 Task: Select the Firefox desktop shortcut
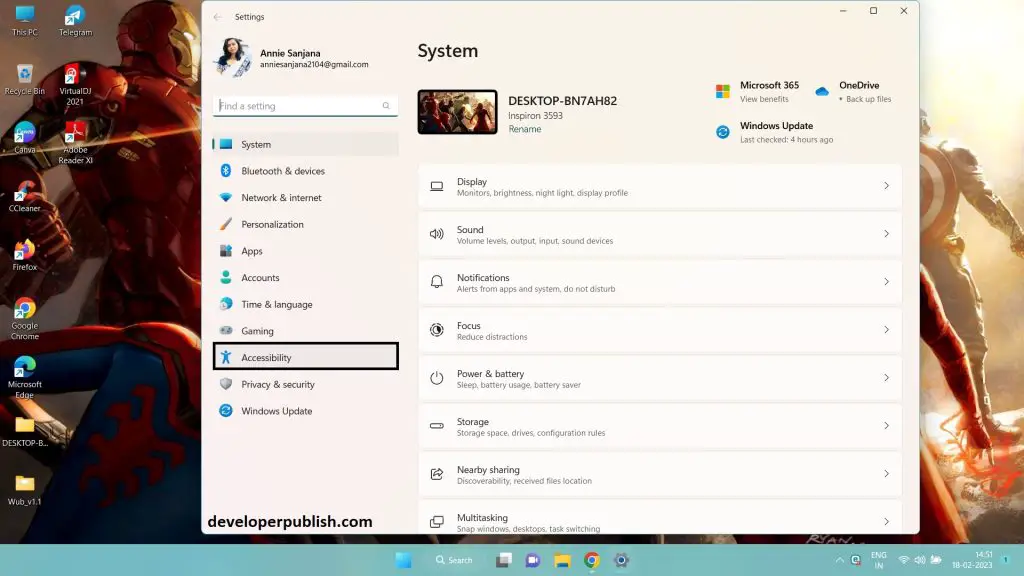(25, 255)
